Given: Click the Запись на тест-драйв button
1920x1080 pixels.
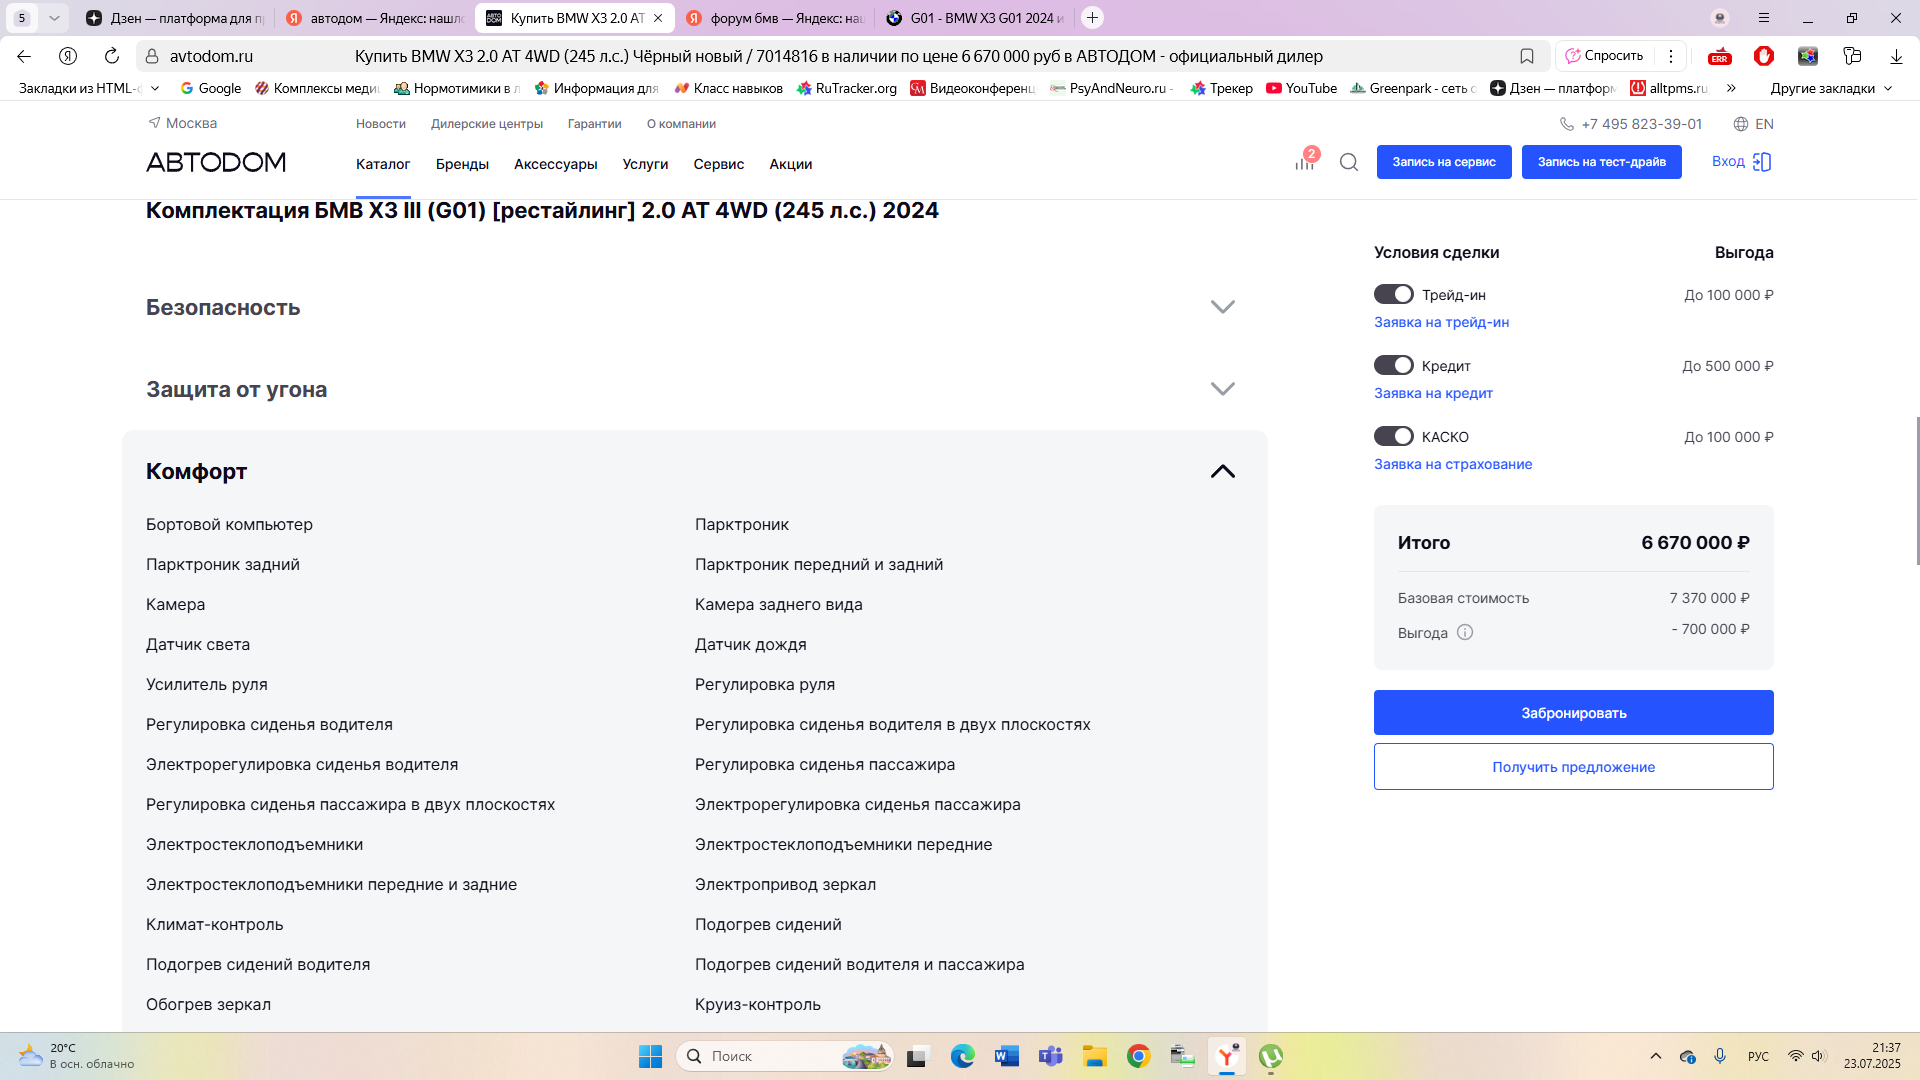Looking at the screenshot, I should tap(1602, 162).
